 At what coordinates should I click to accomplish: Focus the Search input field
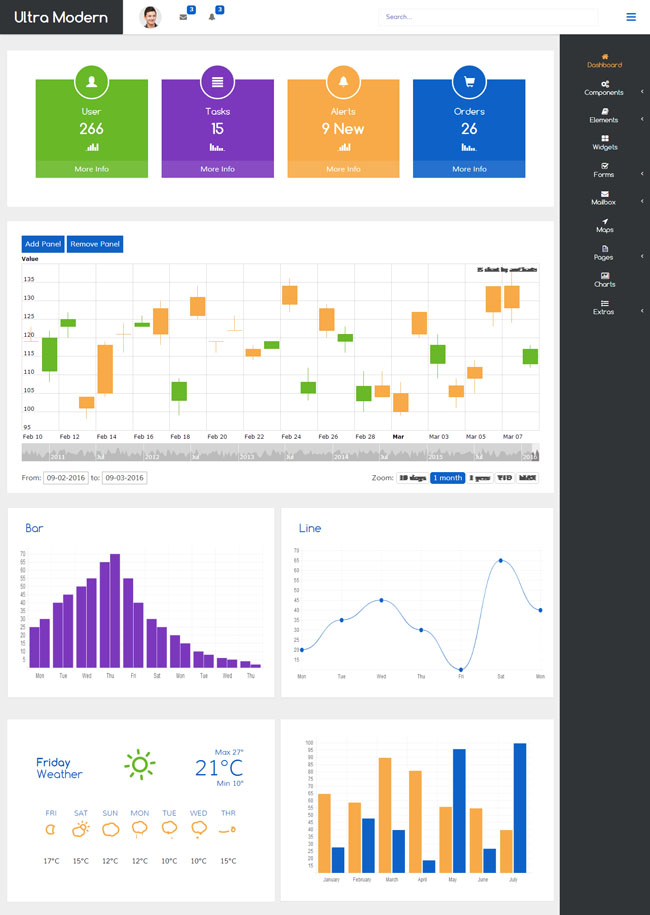pyautogui.click(x=488, y=17)
